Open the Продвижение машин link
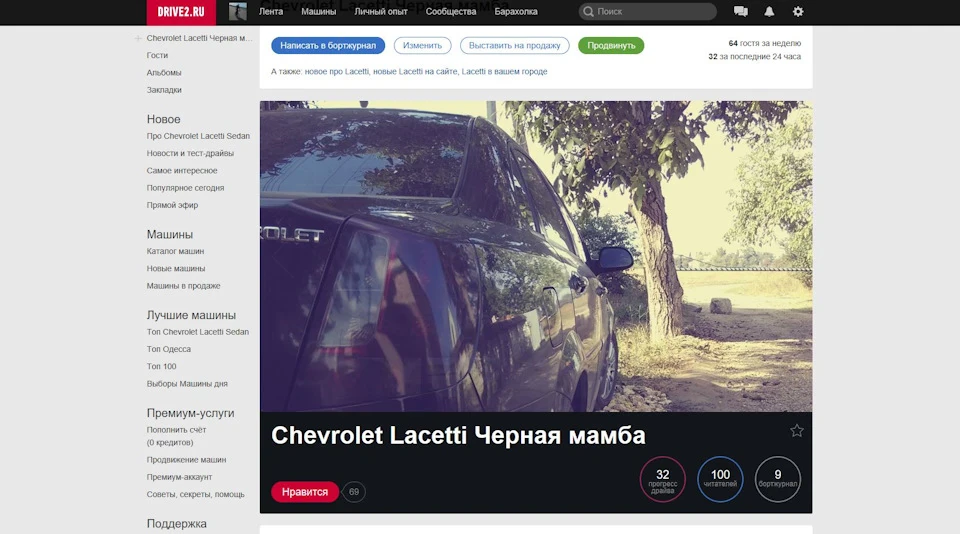The width and height of the screenshot is (960, 534). tap(186, 459)
